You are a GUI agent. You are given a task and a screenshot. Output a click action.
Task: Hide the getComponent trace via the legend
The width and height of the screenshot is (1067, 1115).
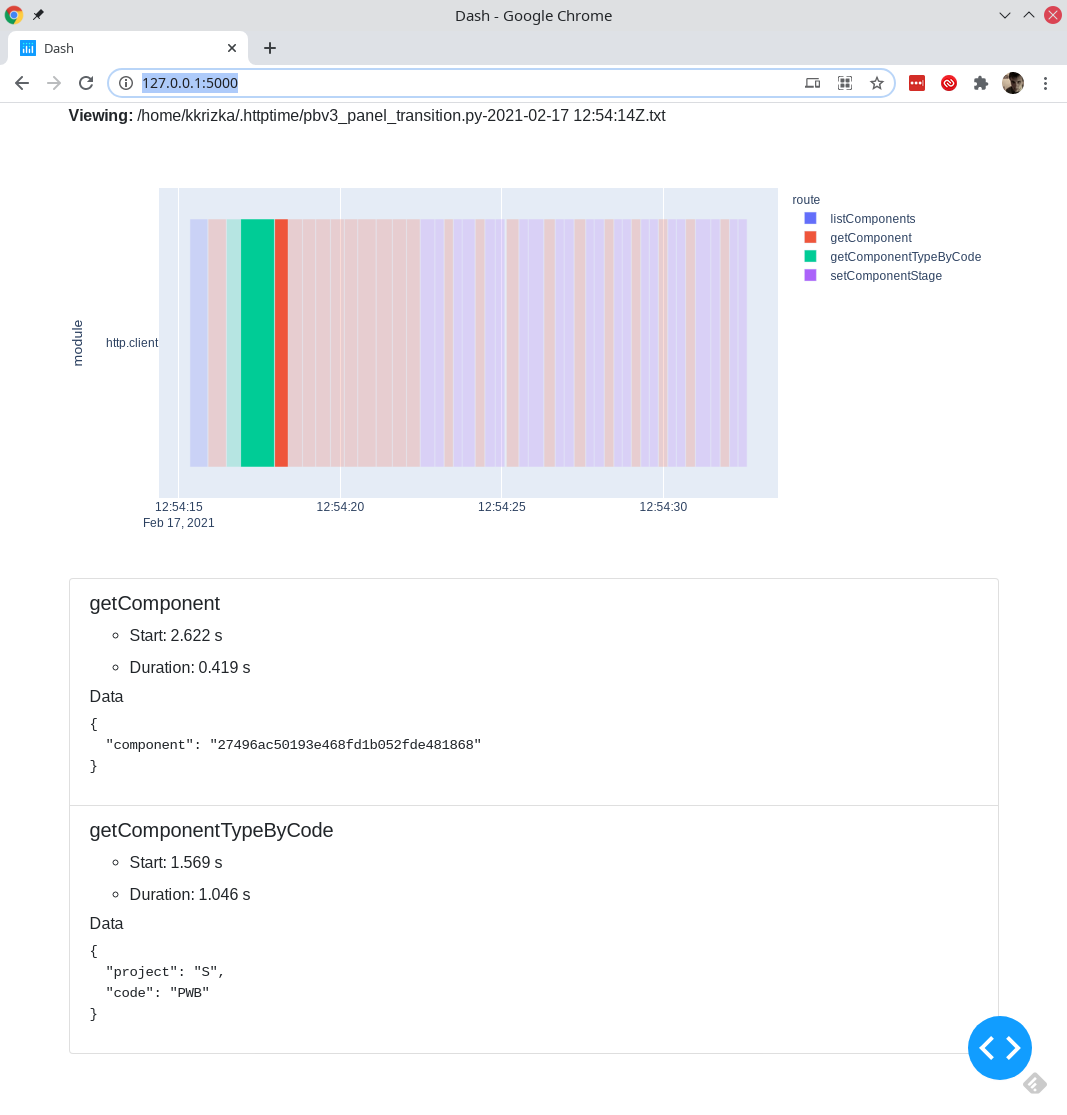click(x=870, y=238)
